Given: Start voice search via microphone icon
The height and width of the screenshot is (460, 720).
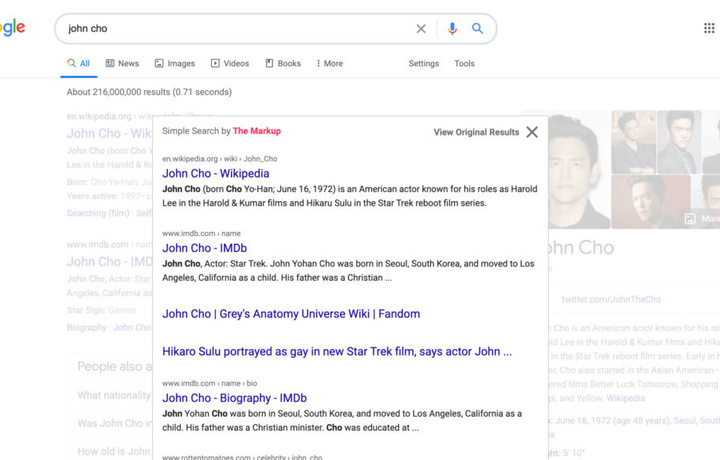Looking at the screenshot, I should pyautogui.click(x=452, y=28).
